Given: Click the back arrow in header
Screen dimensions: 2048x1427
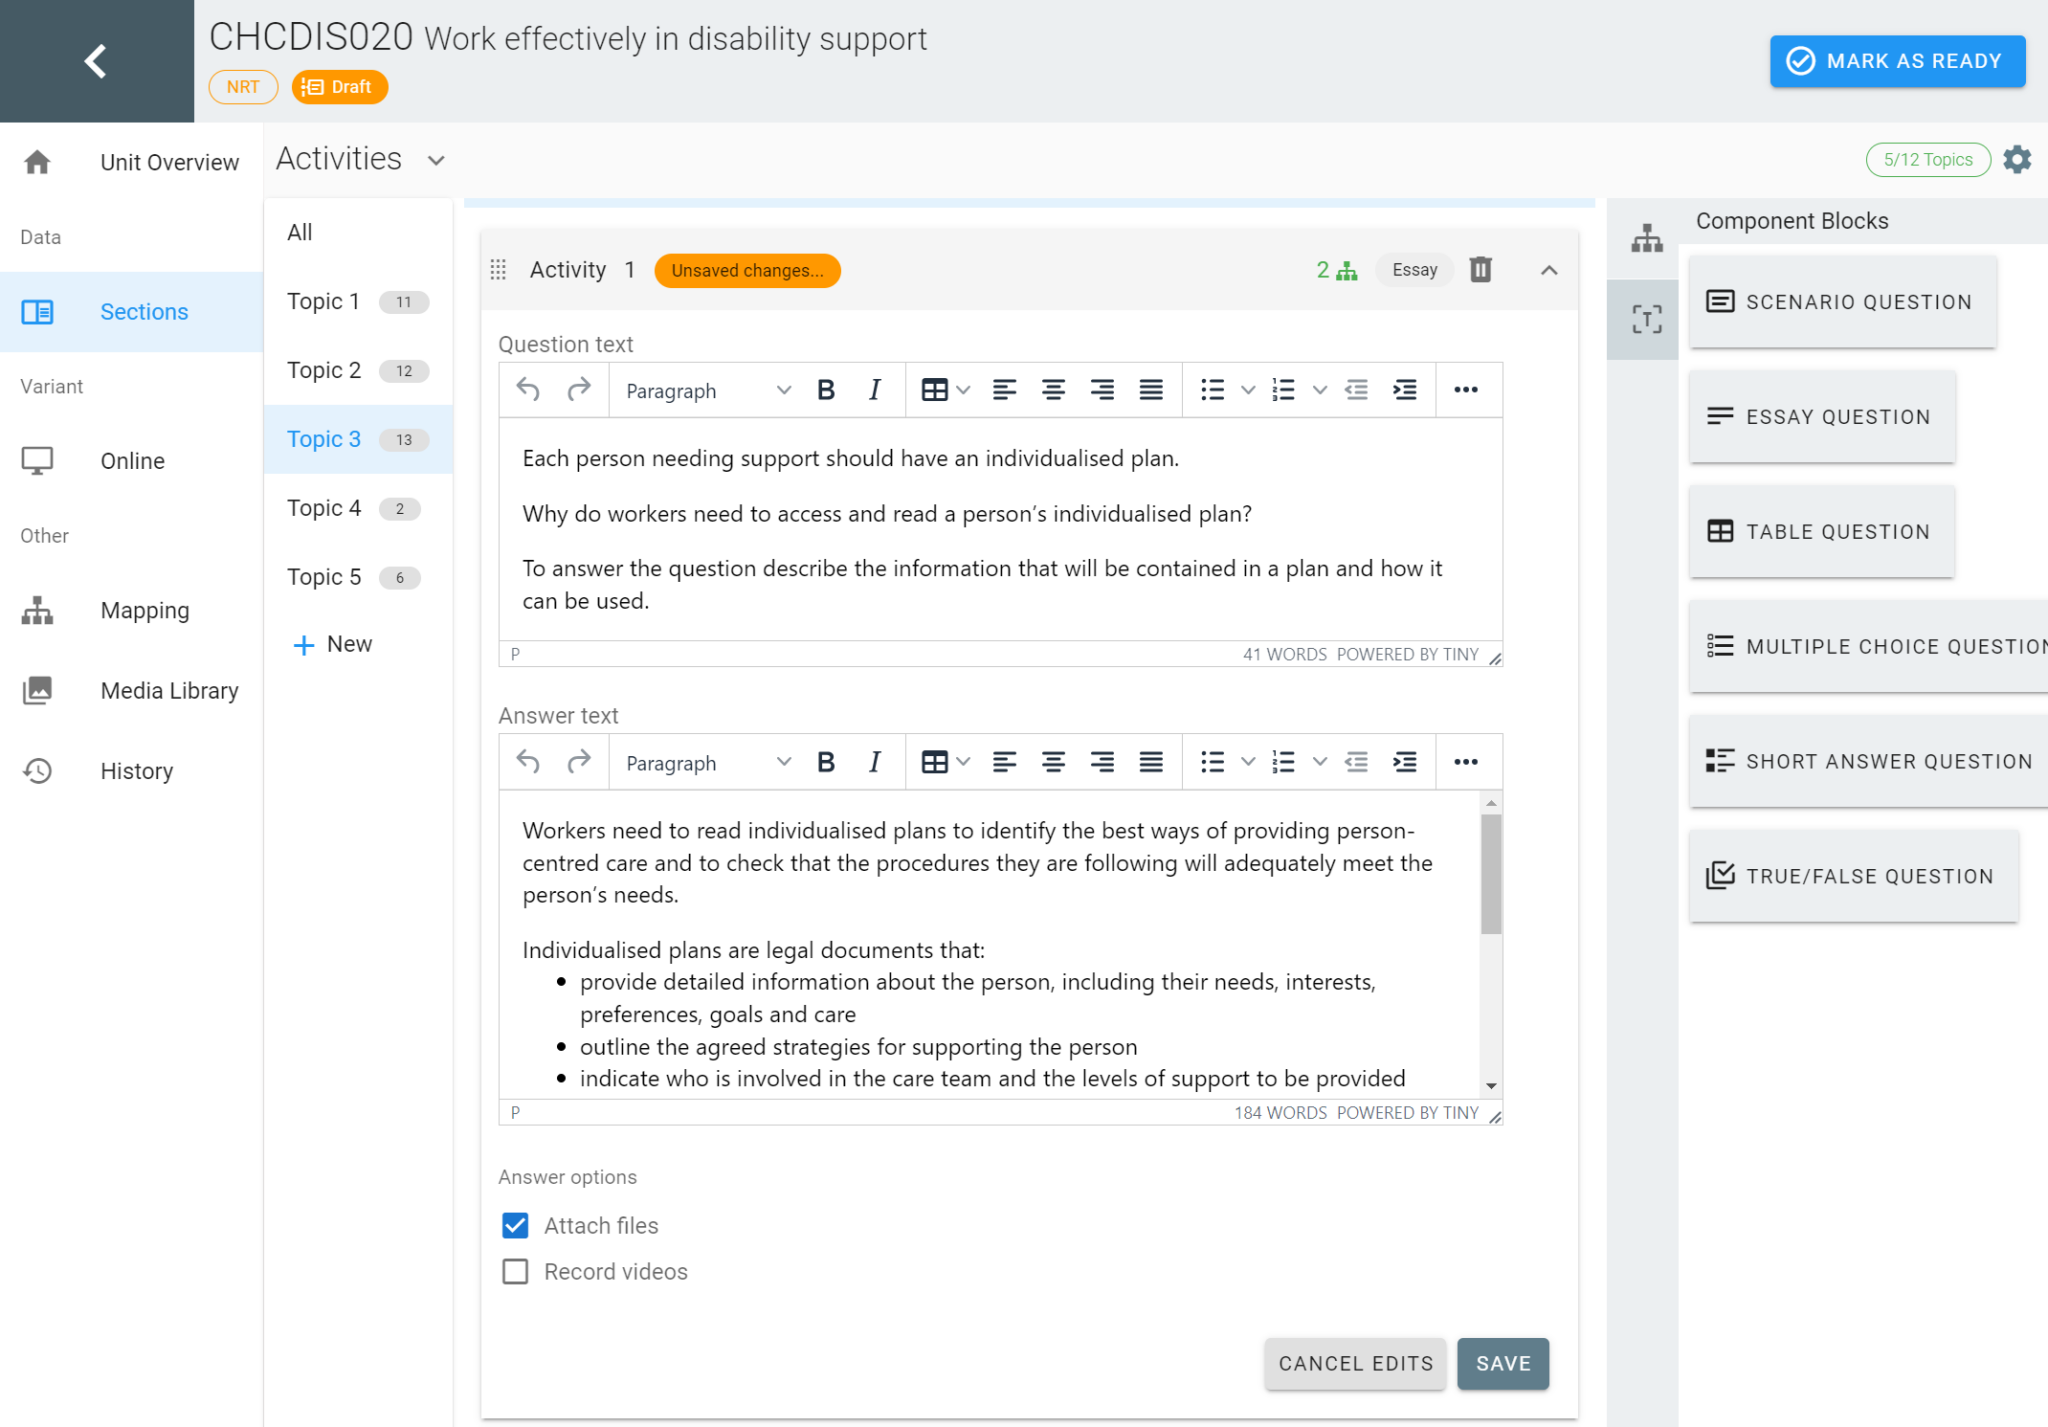Looking at the screenshot, I should click(x=96, y=61).
